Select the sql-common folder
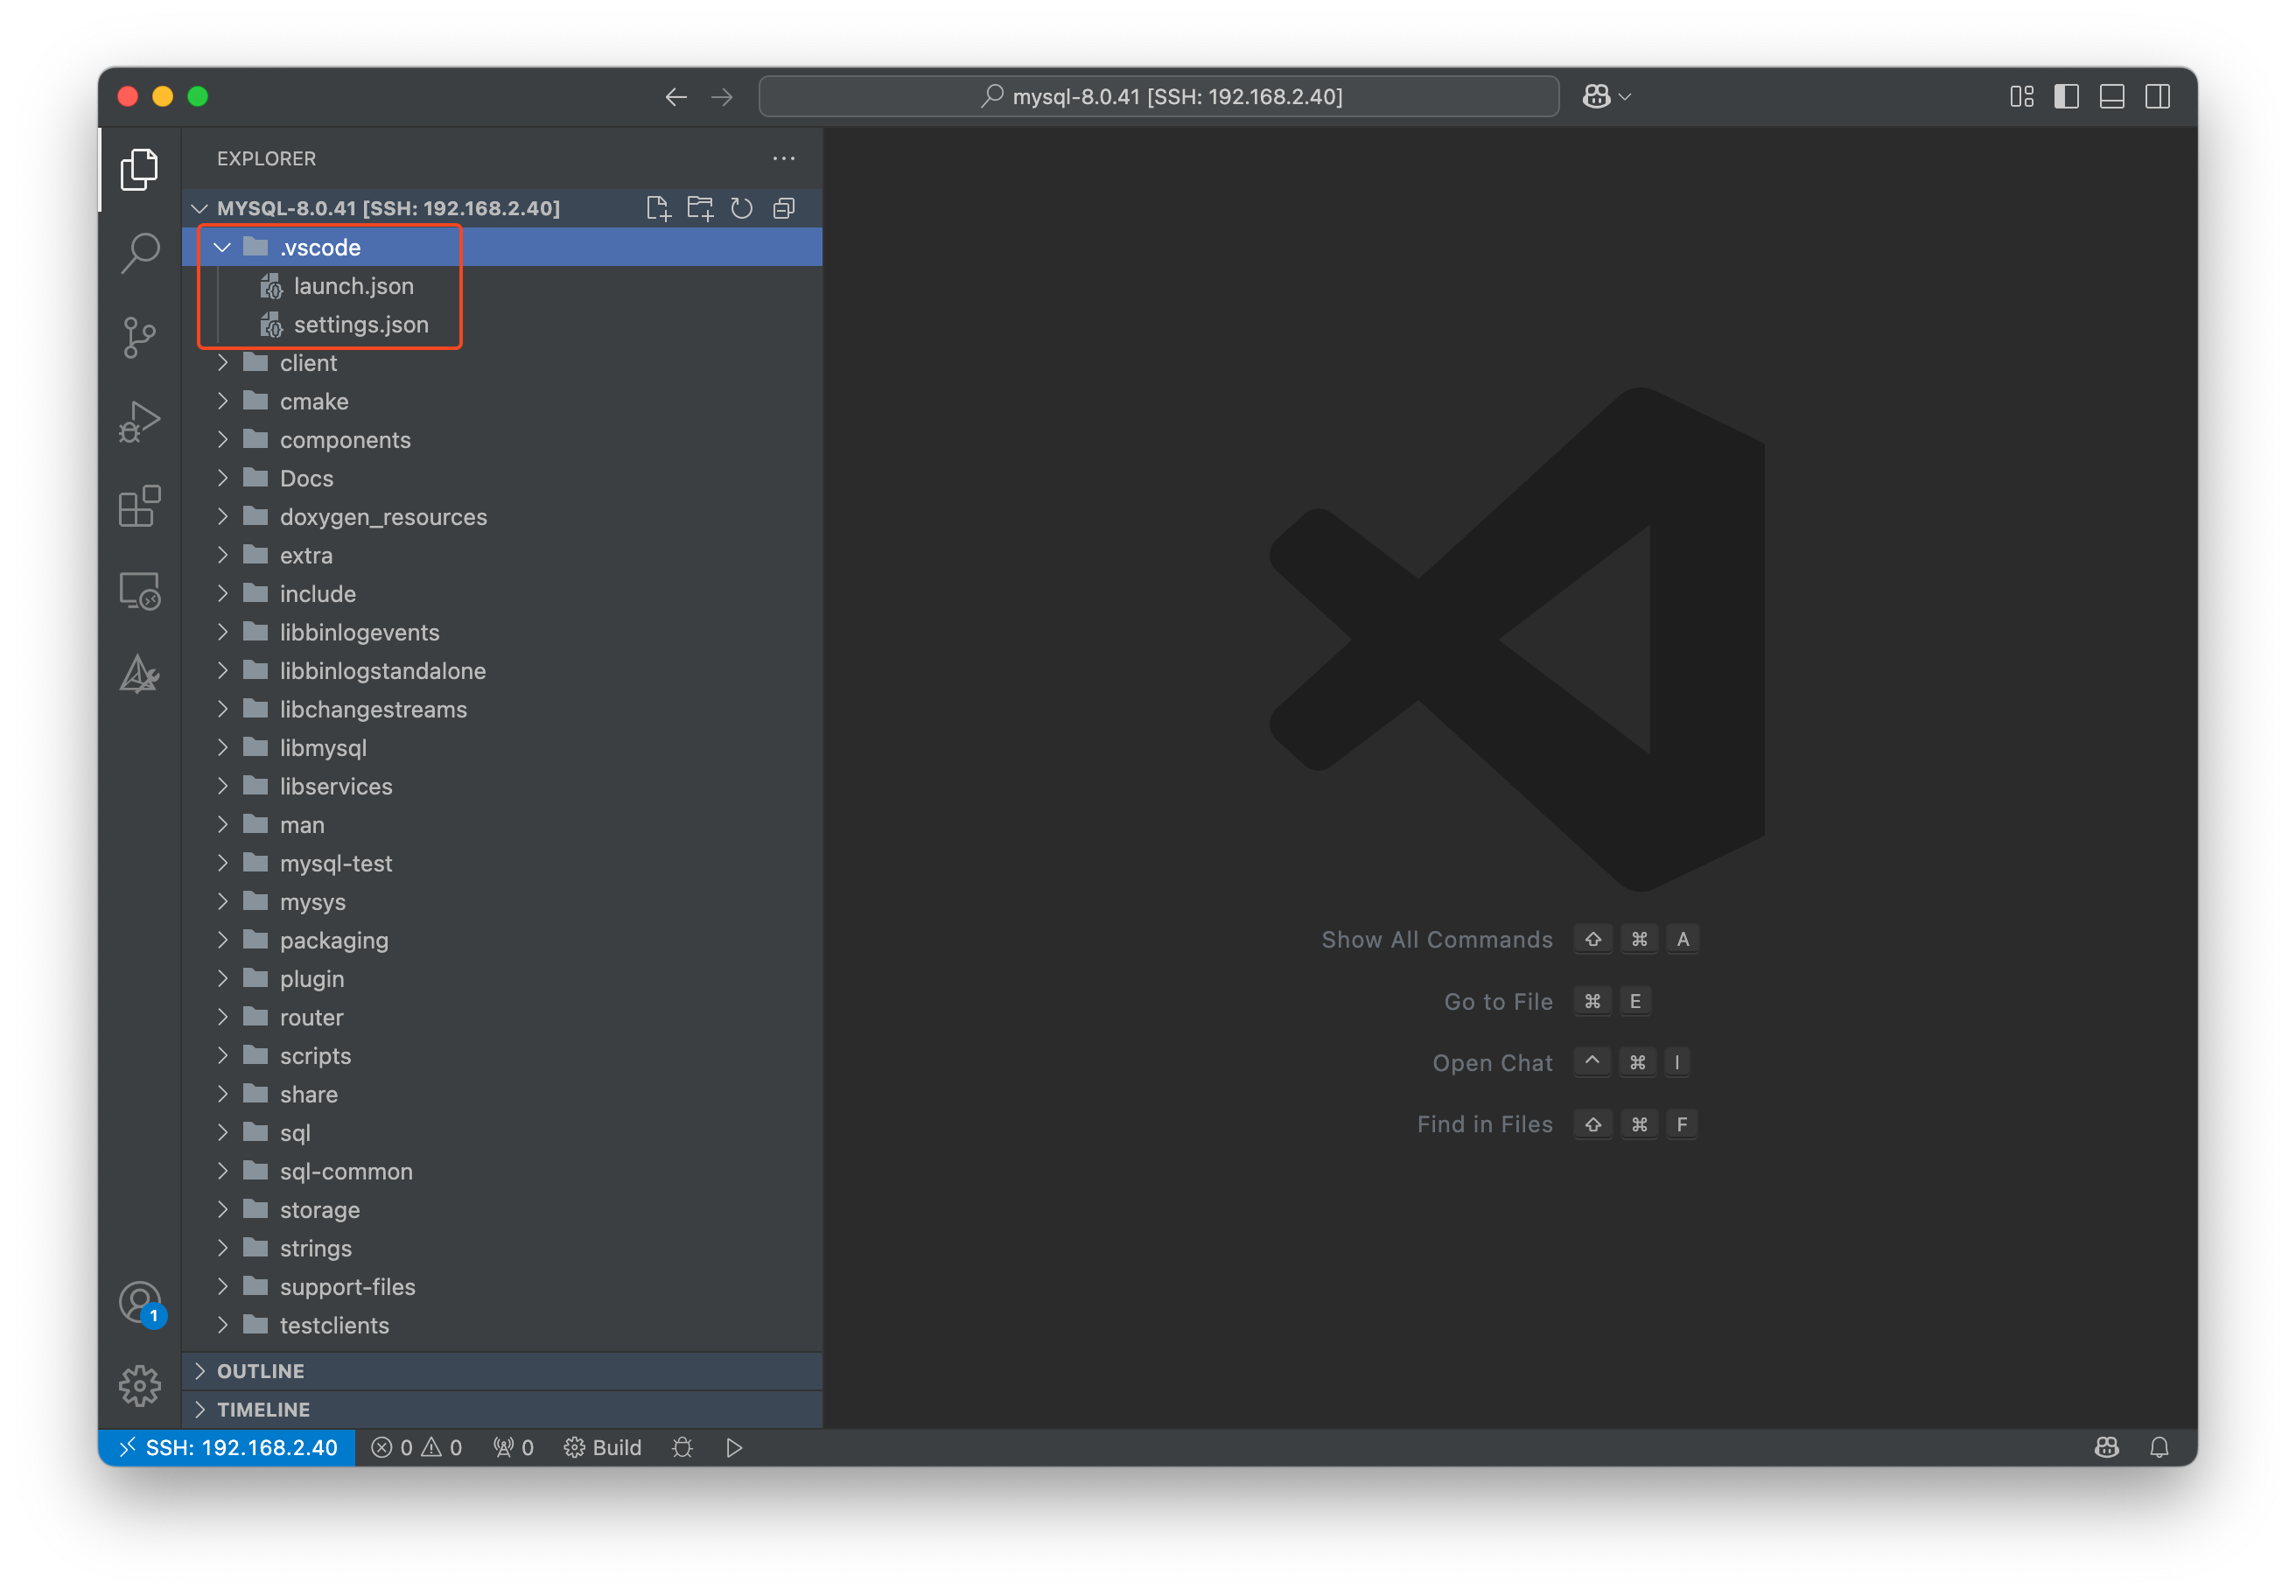This screenshot has width=2296, height=1596. pyautogui.click(x=502, y=1171)
